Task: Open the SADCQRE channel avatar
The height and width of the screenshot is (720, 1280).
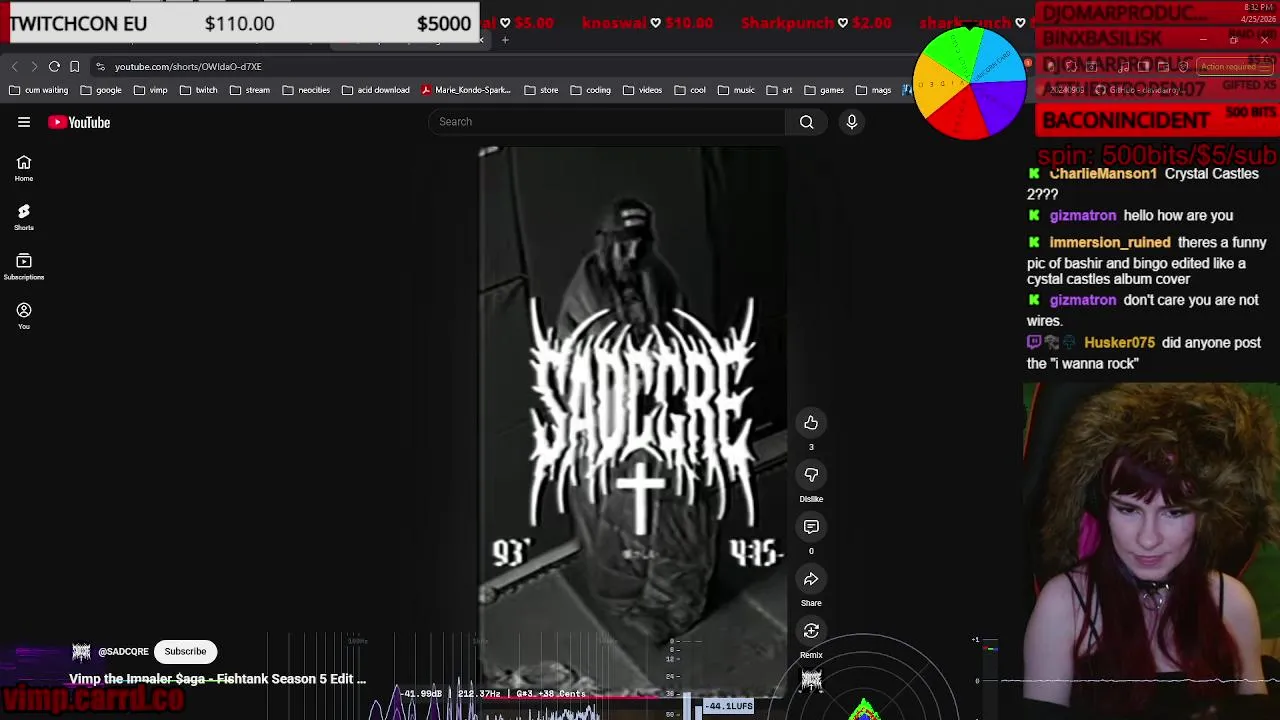Action: pyautogui.click(x=81, y=652)
